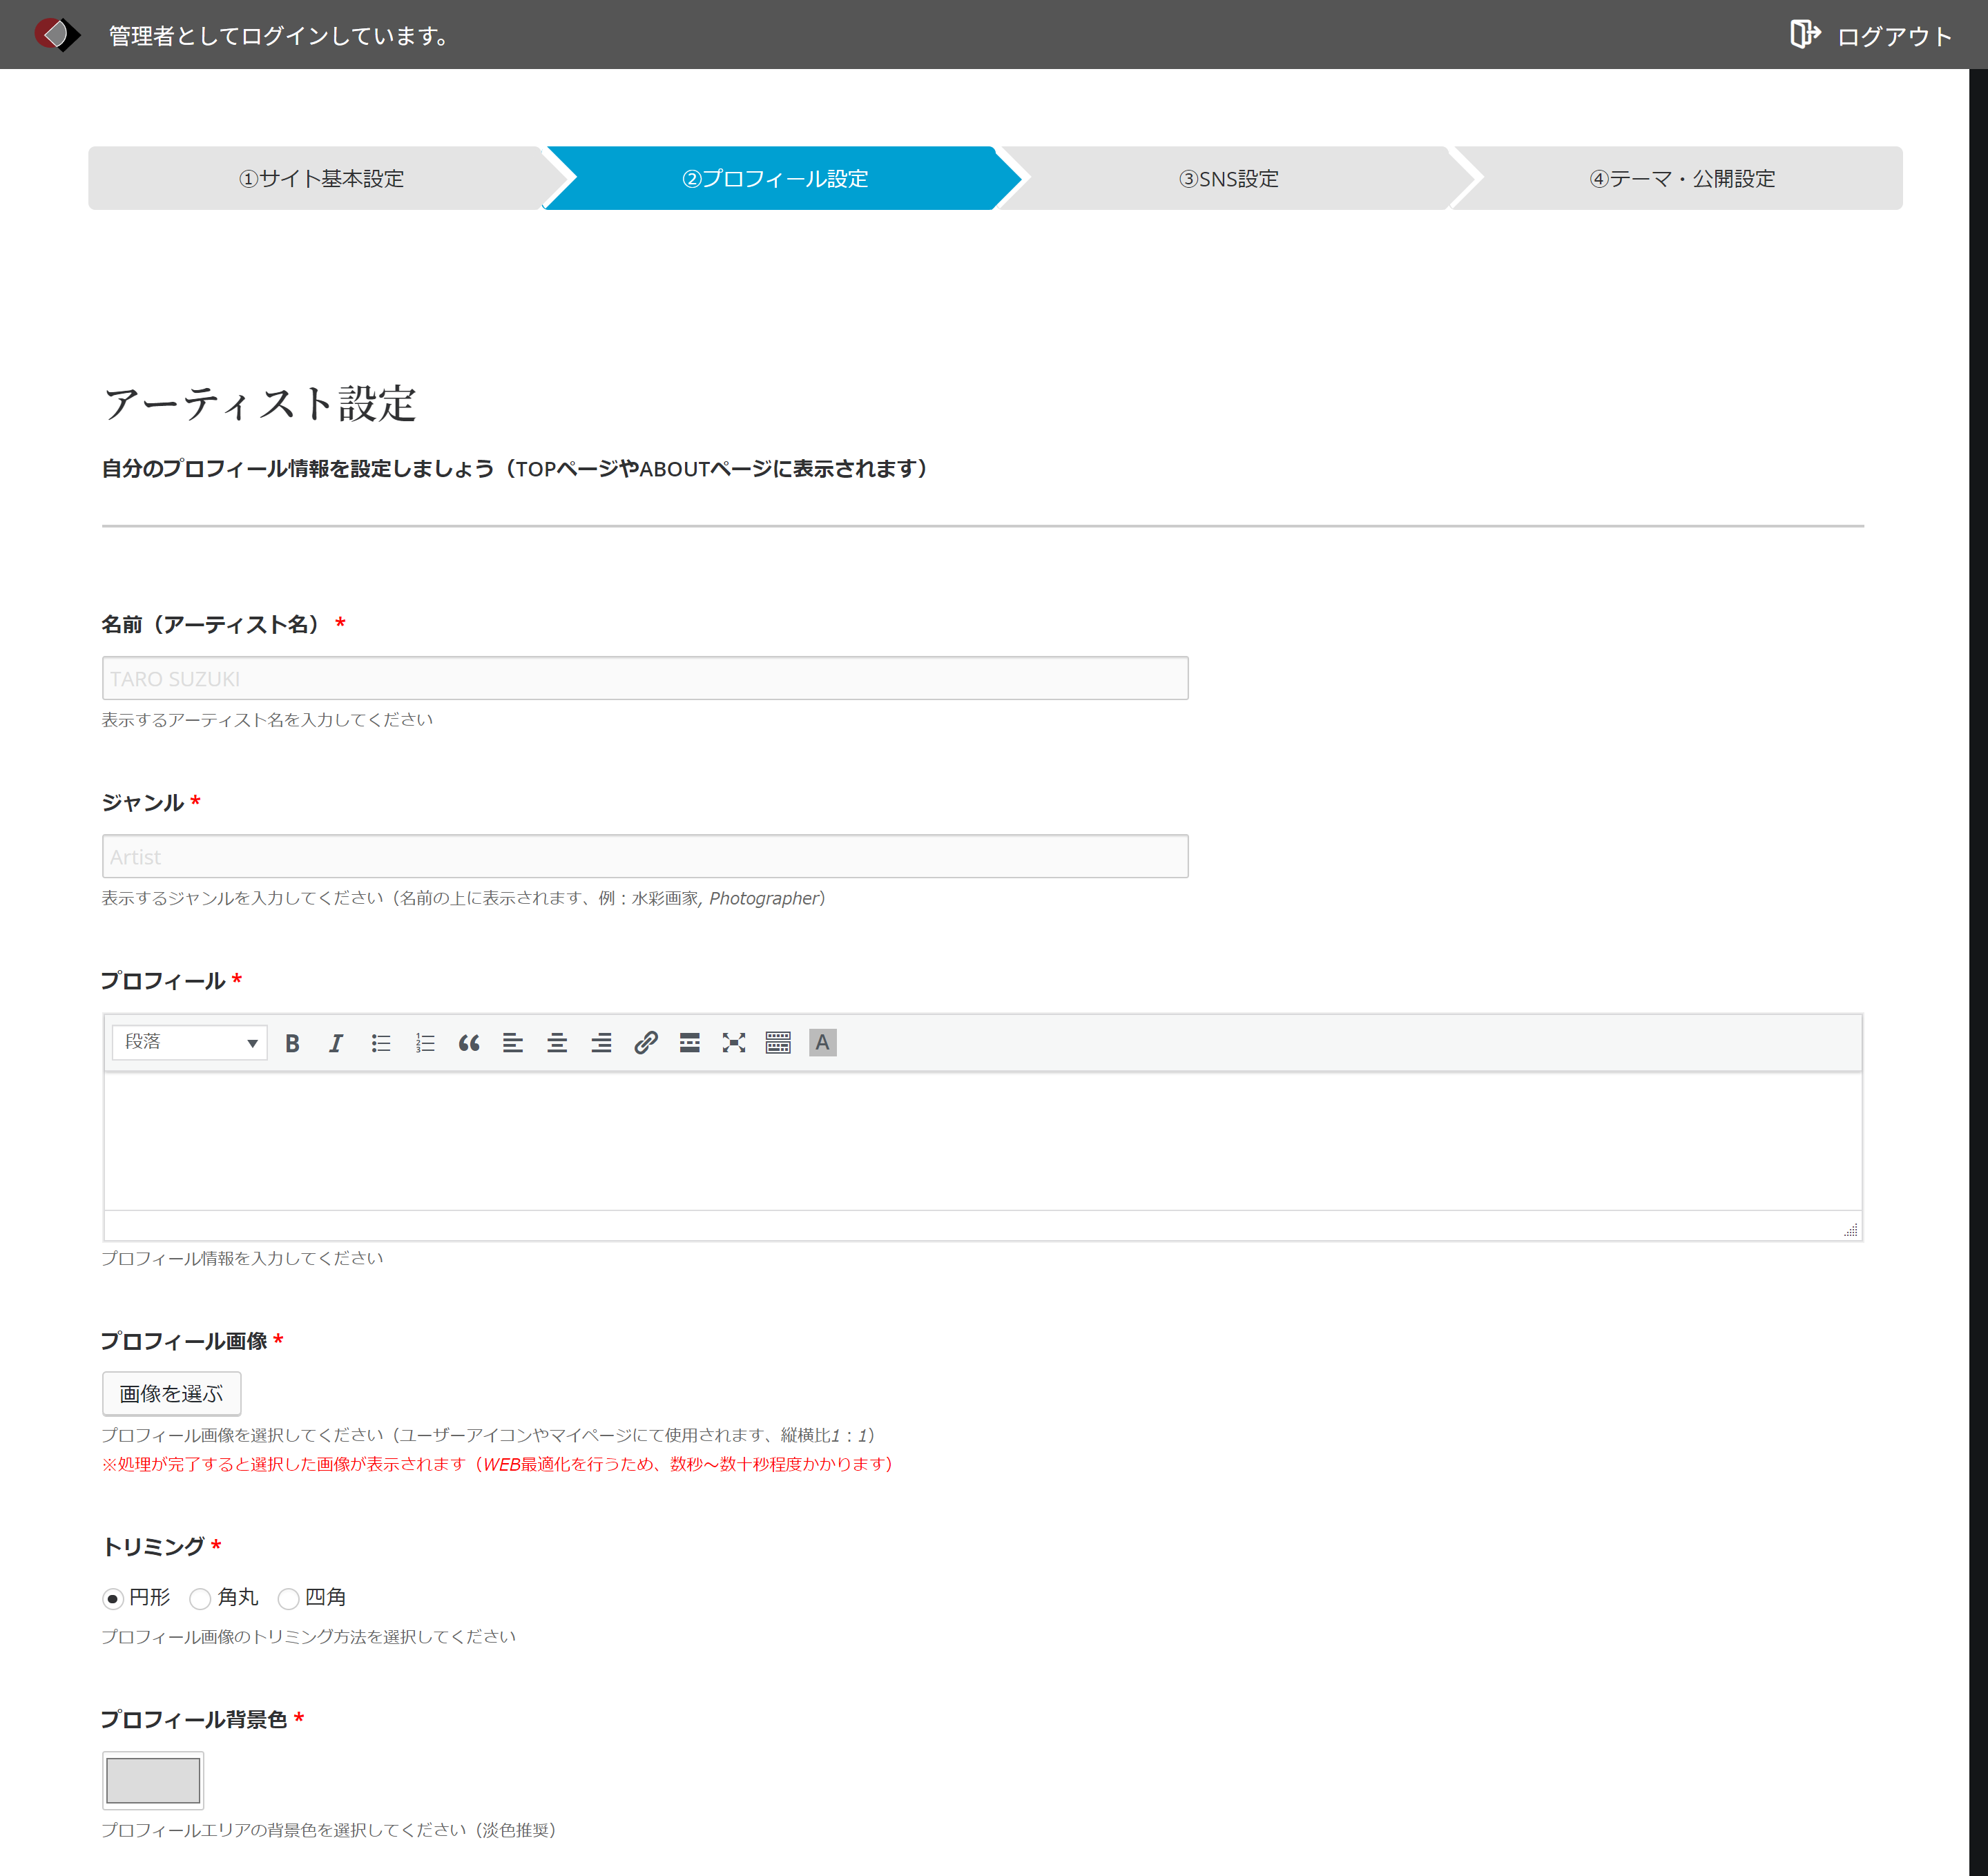Toggle italic formatting in profile editor
This screenshot has width=1988, height=1876.
[336, 1043]
